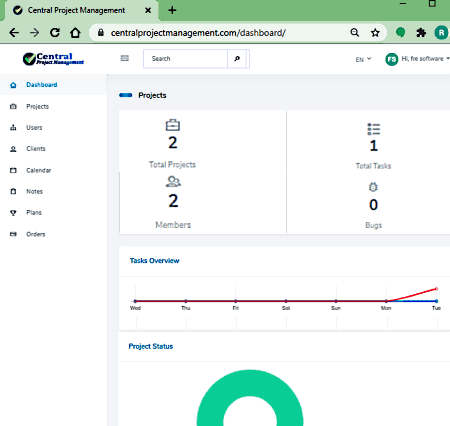Click the browser back arrow
The width and height of the screenshot is (450, 426).
(14, 33)
